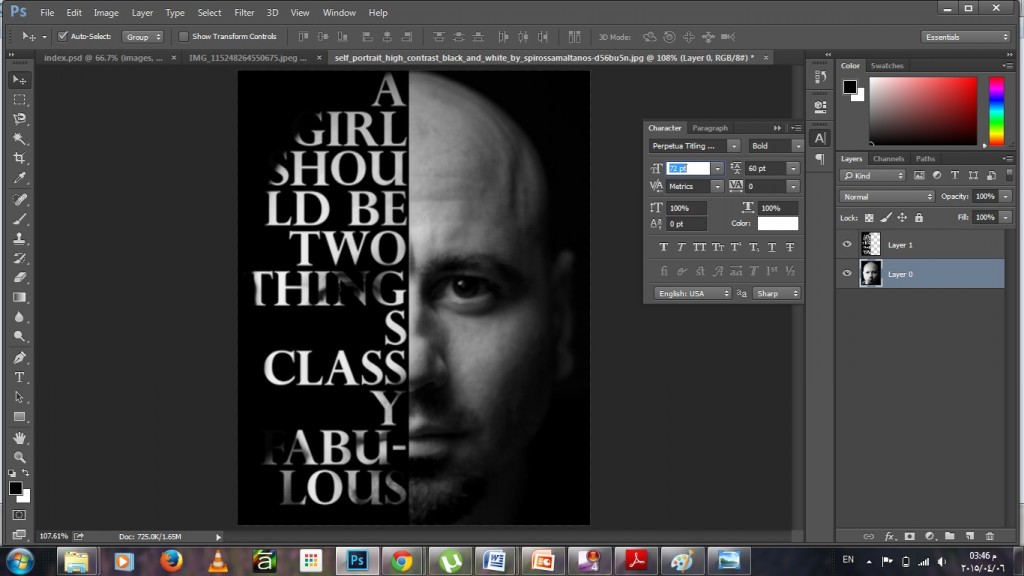Open the Filter menu
Image resolution: width=1024 pixels, height=576 pixels.
(244, 12)
